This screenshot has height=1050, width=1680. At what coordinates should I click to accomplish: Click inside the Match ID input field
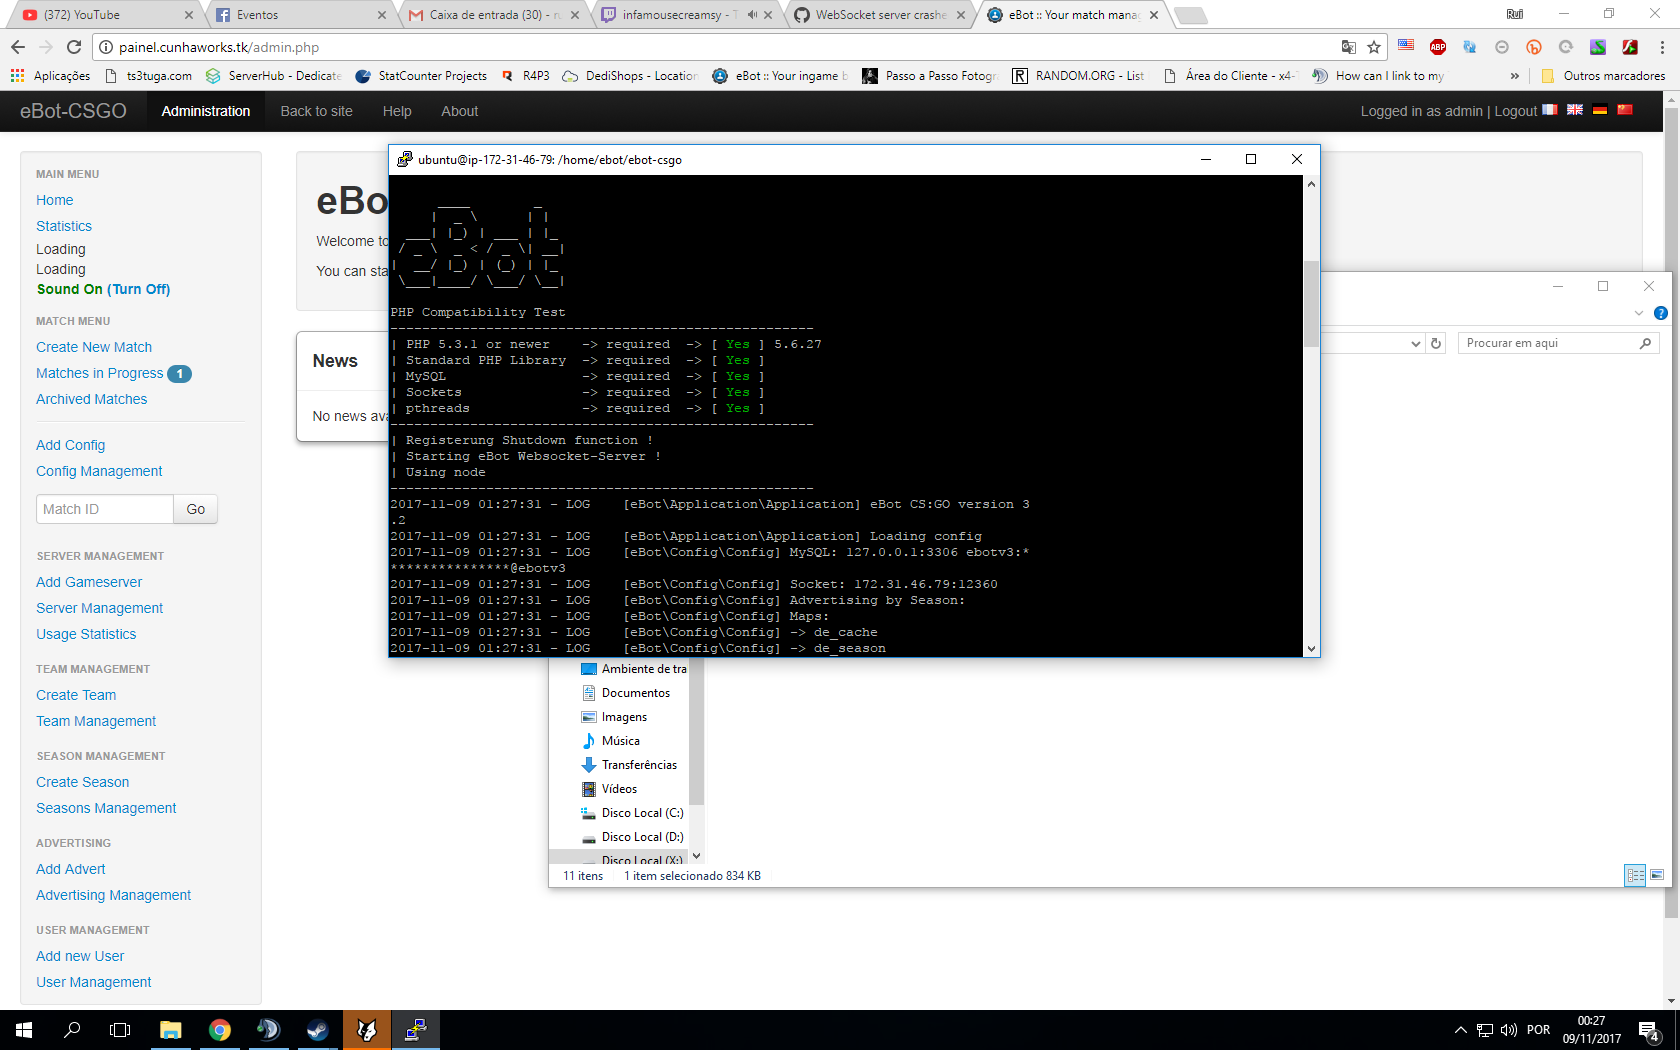(x=103, y=509)
